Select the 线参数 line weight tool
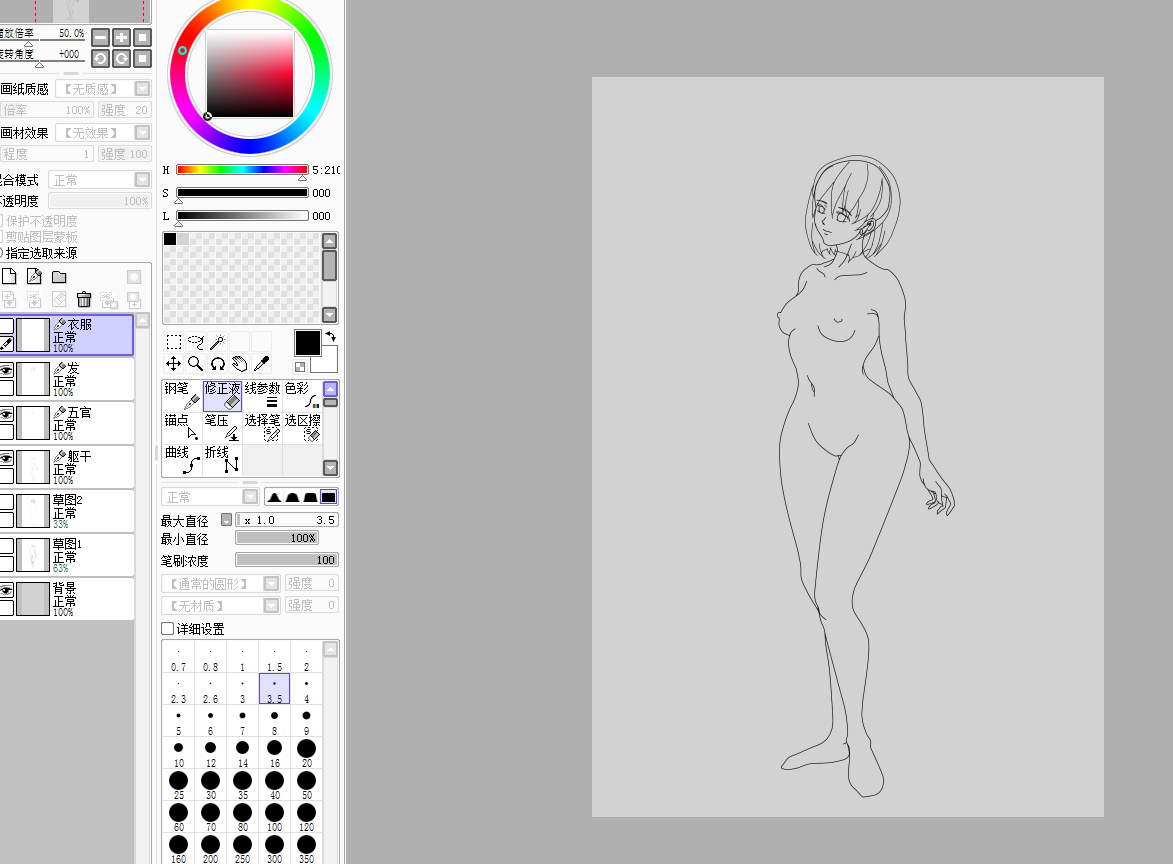1173x864 pixels. point(263,396)
